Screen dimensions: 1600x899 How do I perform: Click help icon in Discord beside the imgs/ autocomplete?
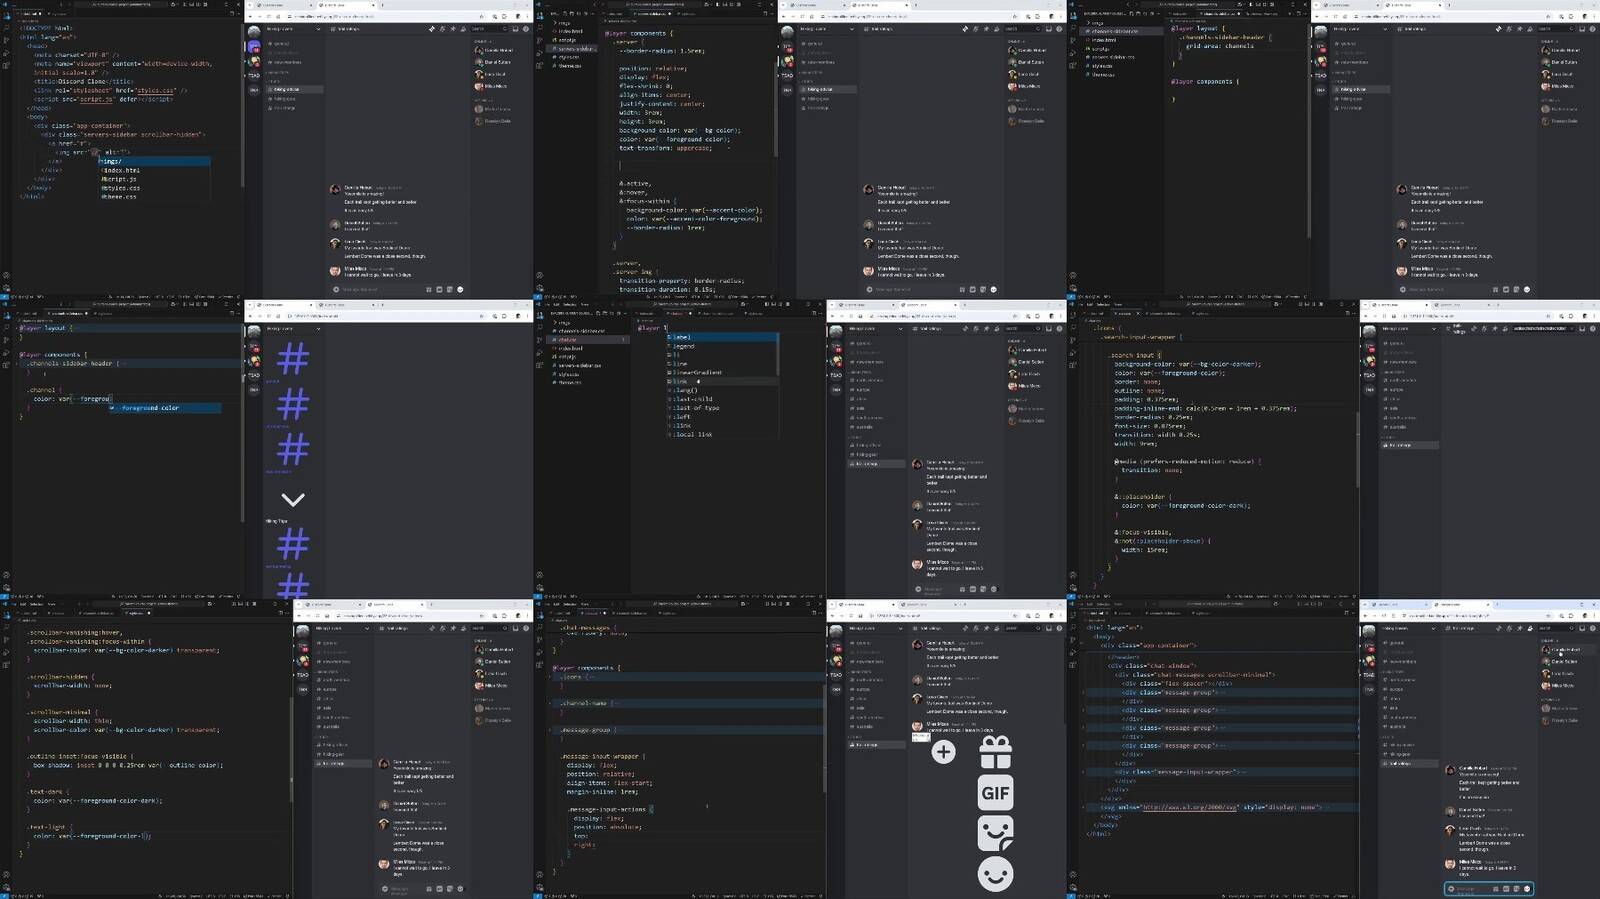pyautogui.click(x=526, y=29)
